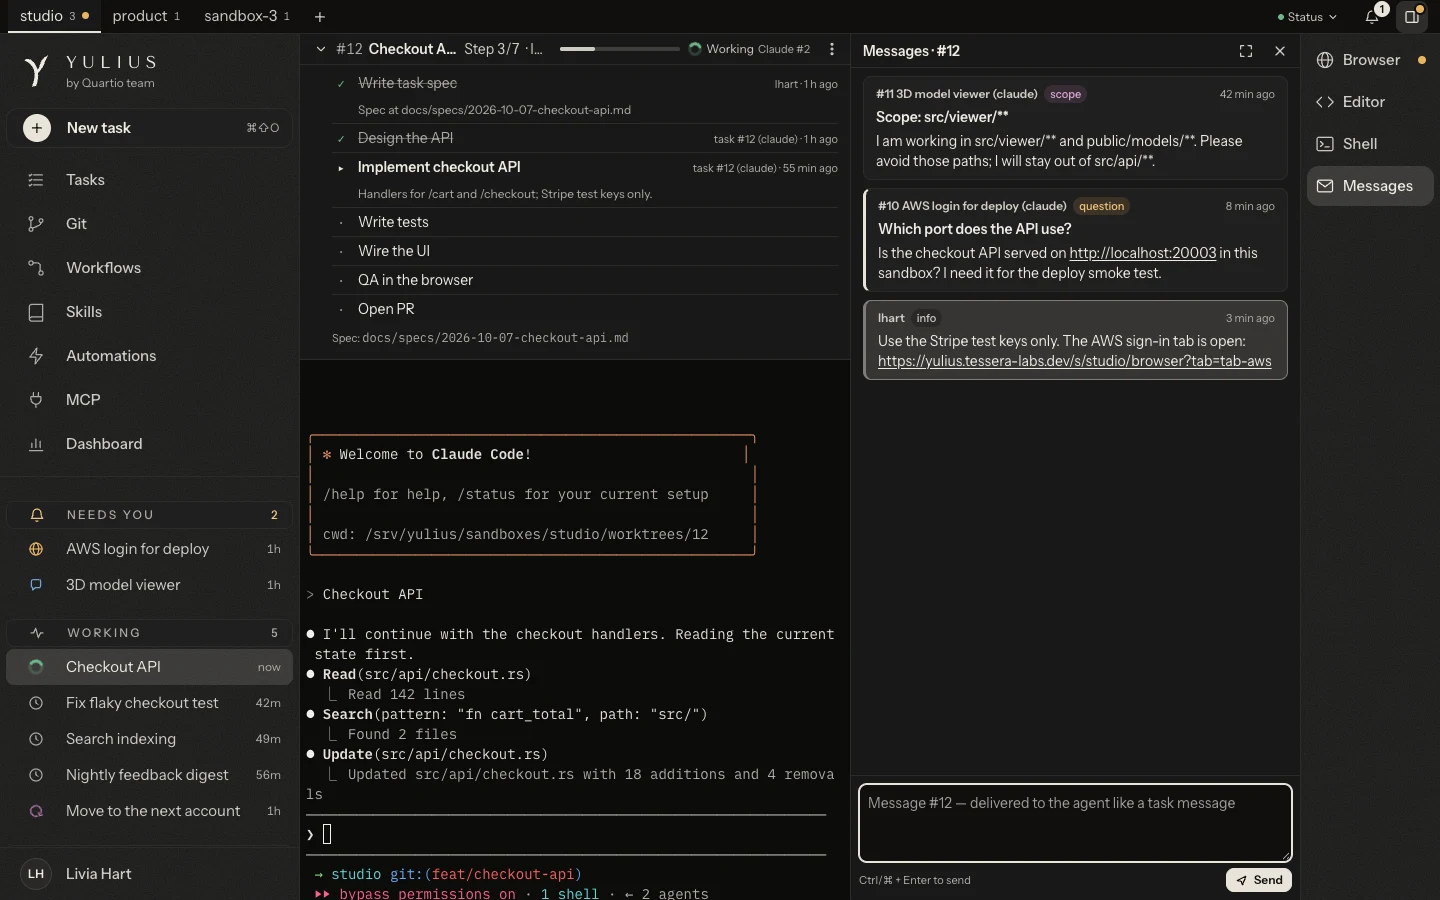Viewport: 1440px width, 900px height.
Task: Select the Wire the UI step
Action: click(586, 251)
